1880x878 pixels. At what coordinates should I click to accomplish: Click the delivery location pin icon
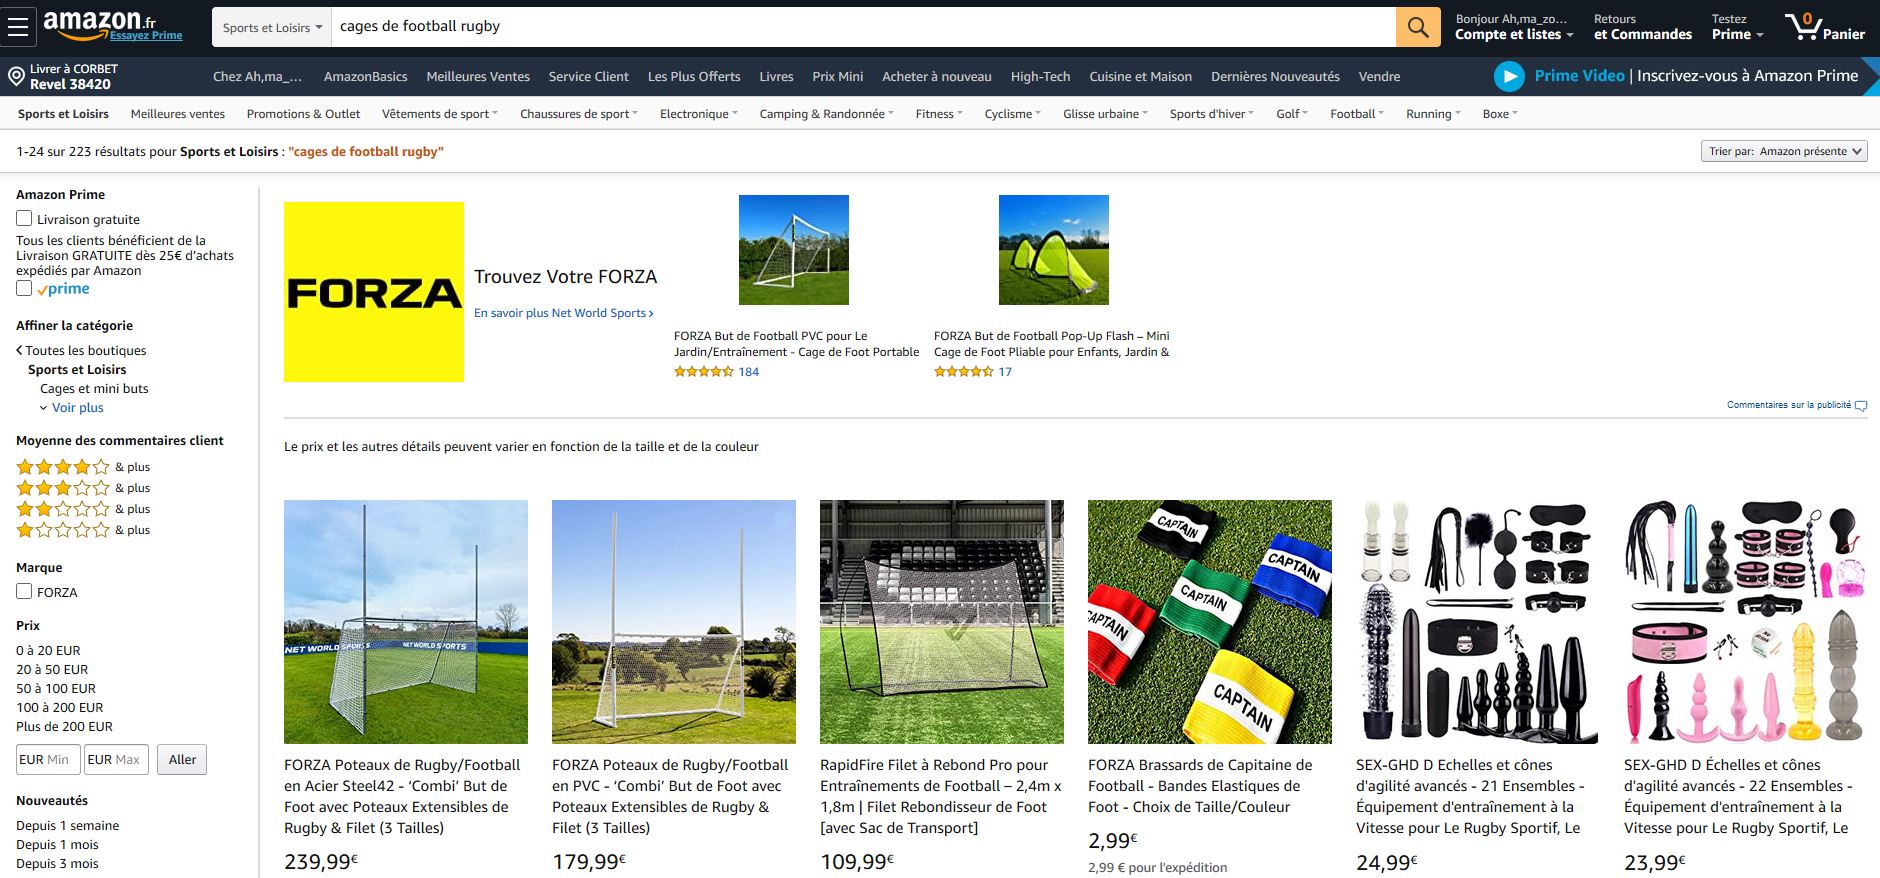pyautogui.click(x=16, y=77)
